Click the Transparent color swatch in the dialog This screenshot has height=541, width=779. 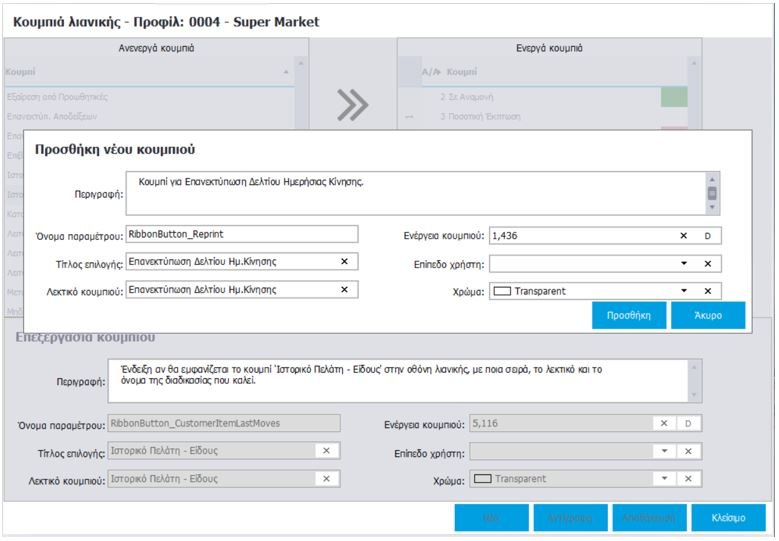point(502,291)
